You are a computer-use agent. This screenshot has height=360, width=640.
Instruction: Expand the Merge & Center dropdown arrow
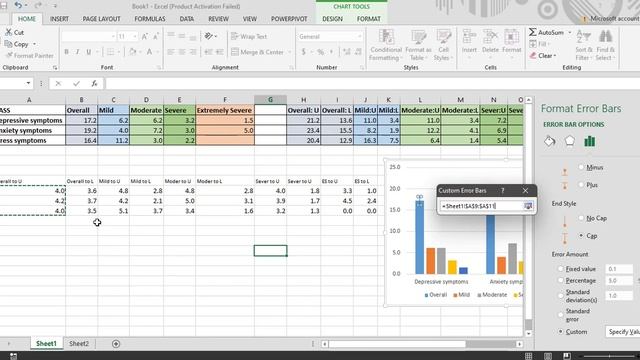point(289,52)
